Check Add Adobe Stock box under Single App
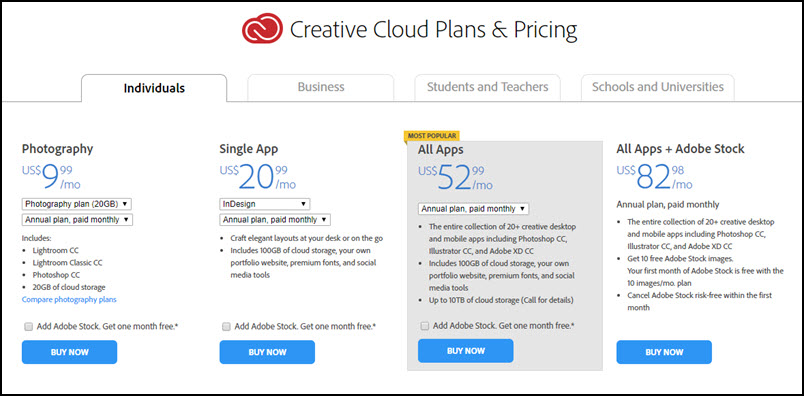Screen dimensions: 804x396 (226, 326)
